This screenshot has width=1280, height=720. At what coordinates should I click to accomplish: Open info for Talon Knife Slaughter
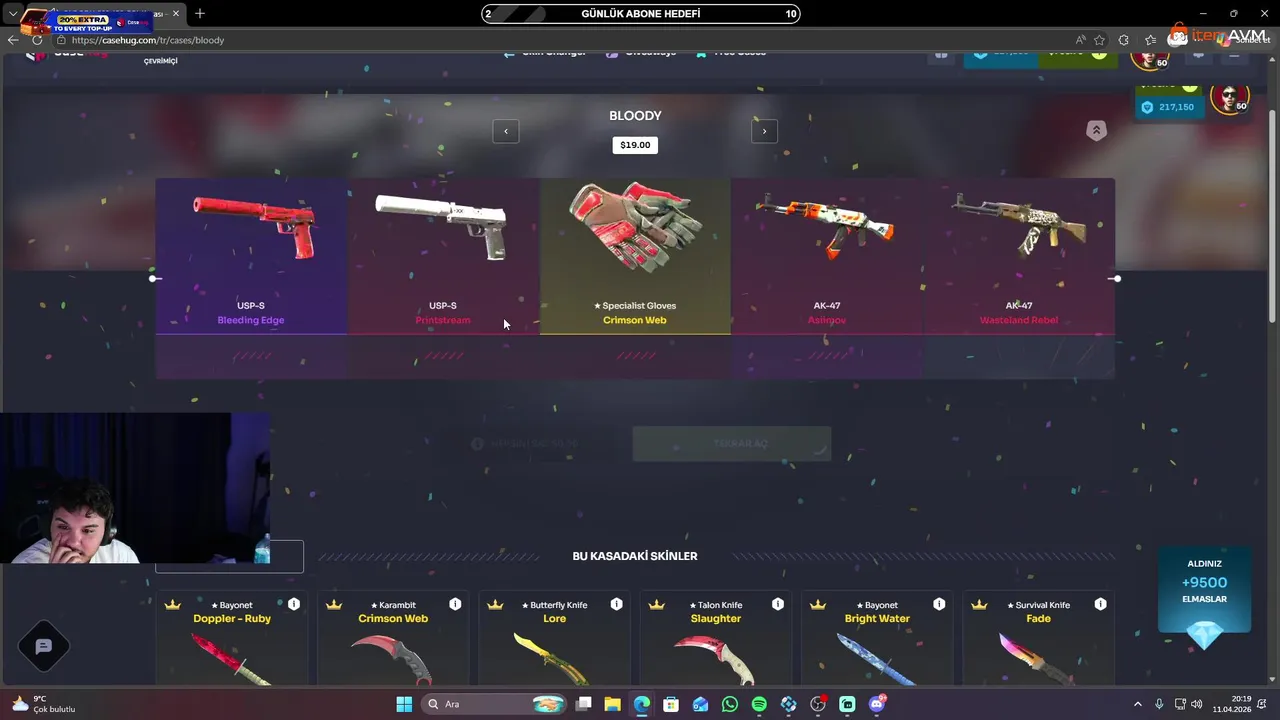click(x=778, y=604)
